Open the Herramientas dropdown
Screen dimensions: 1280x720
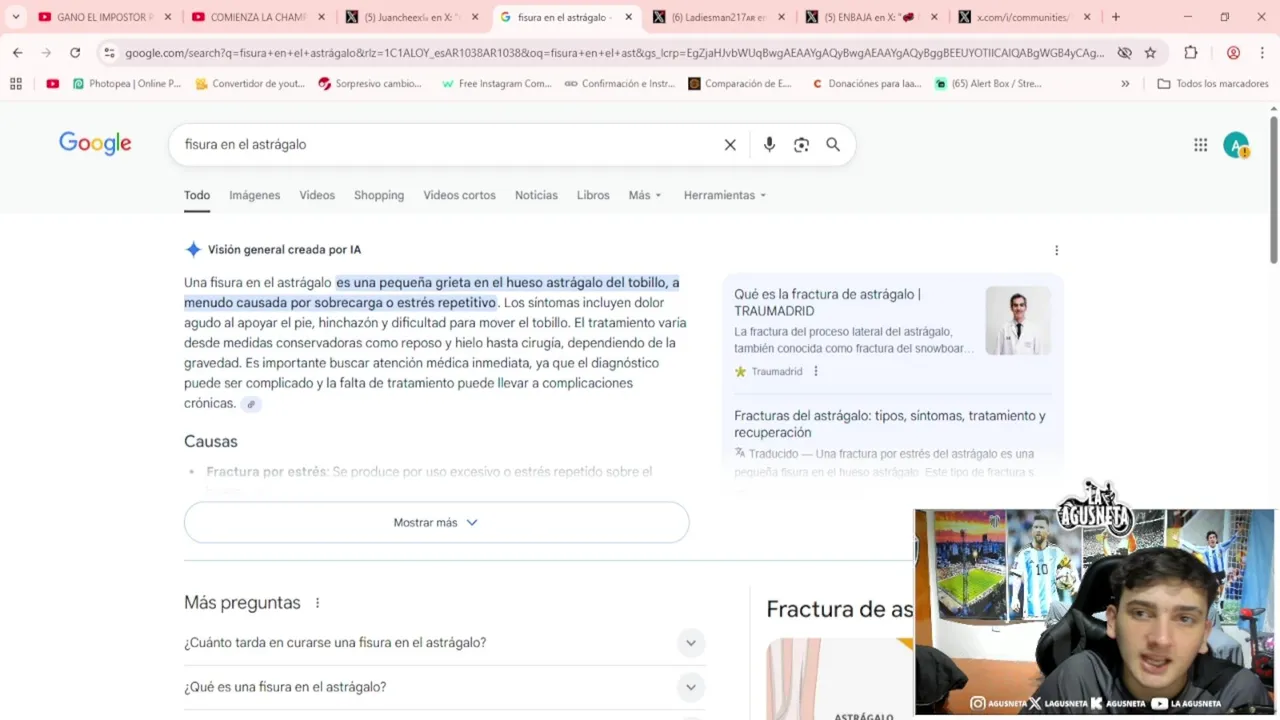pyautogui.click(x=725, y=195)
